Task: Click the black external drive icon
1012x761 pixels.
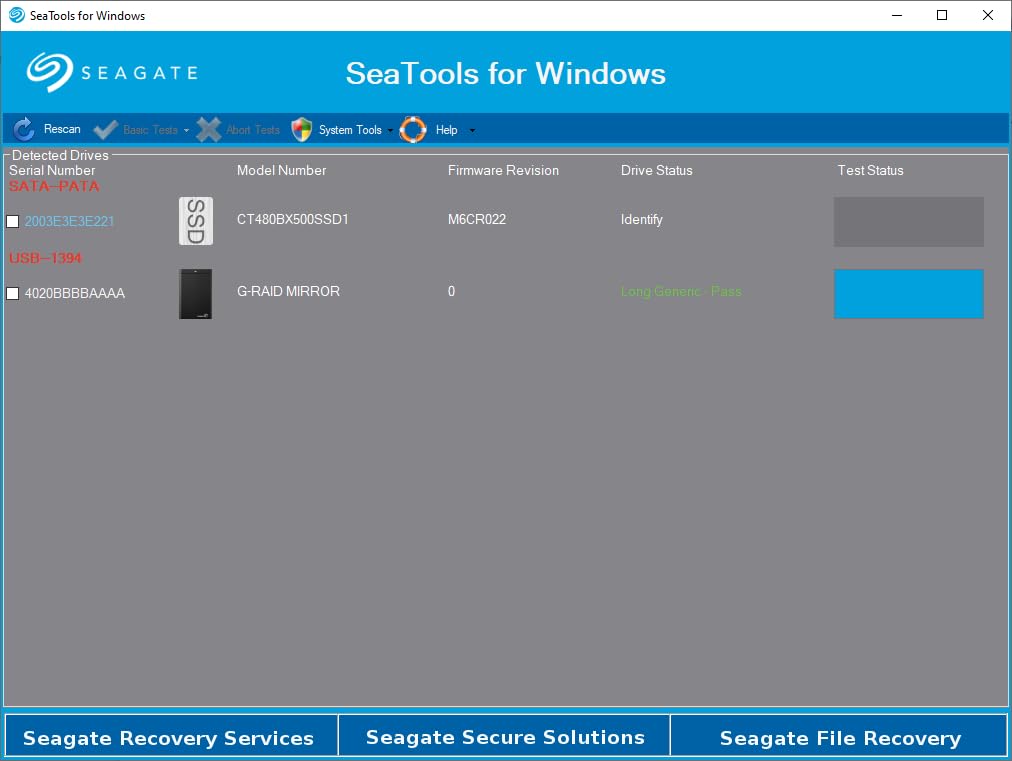Action: [196, 294]
